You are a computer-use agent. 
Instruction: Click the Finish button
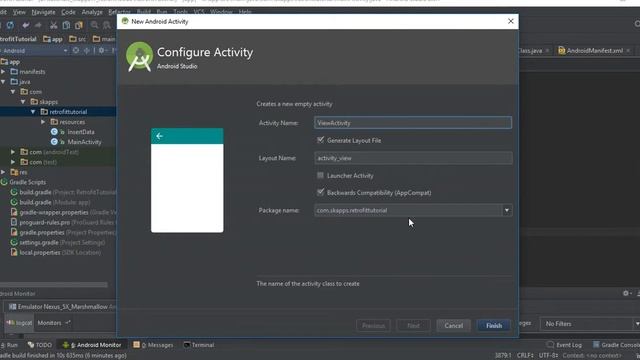pyautogui.click(x=494, y=325)
